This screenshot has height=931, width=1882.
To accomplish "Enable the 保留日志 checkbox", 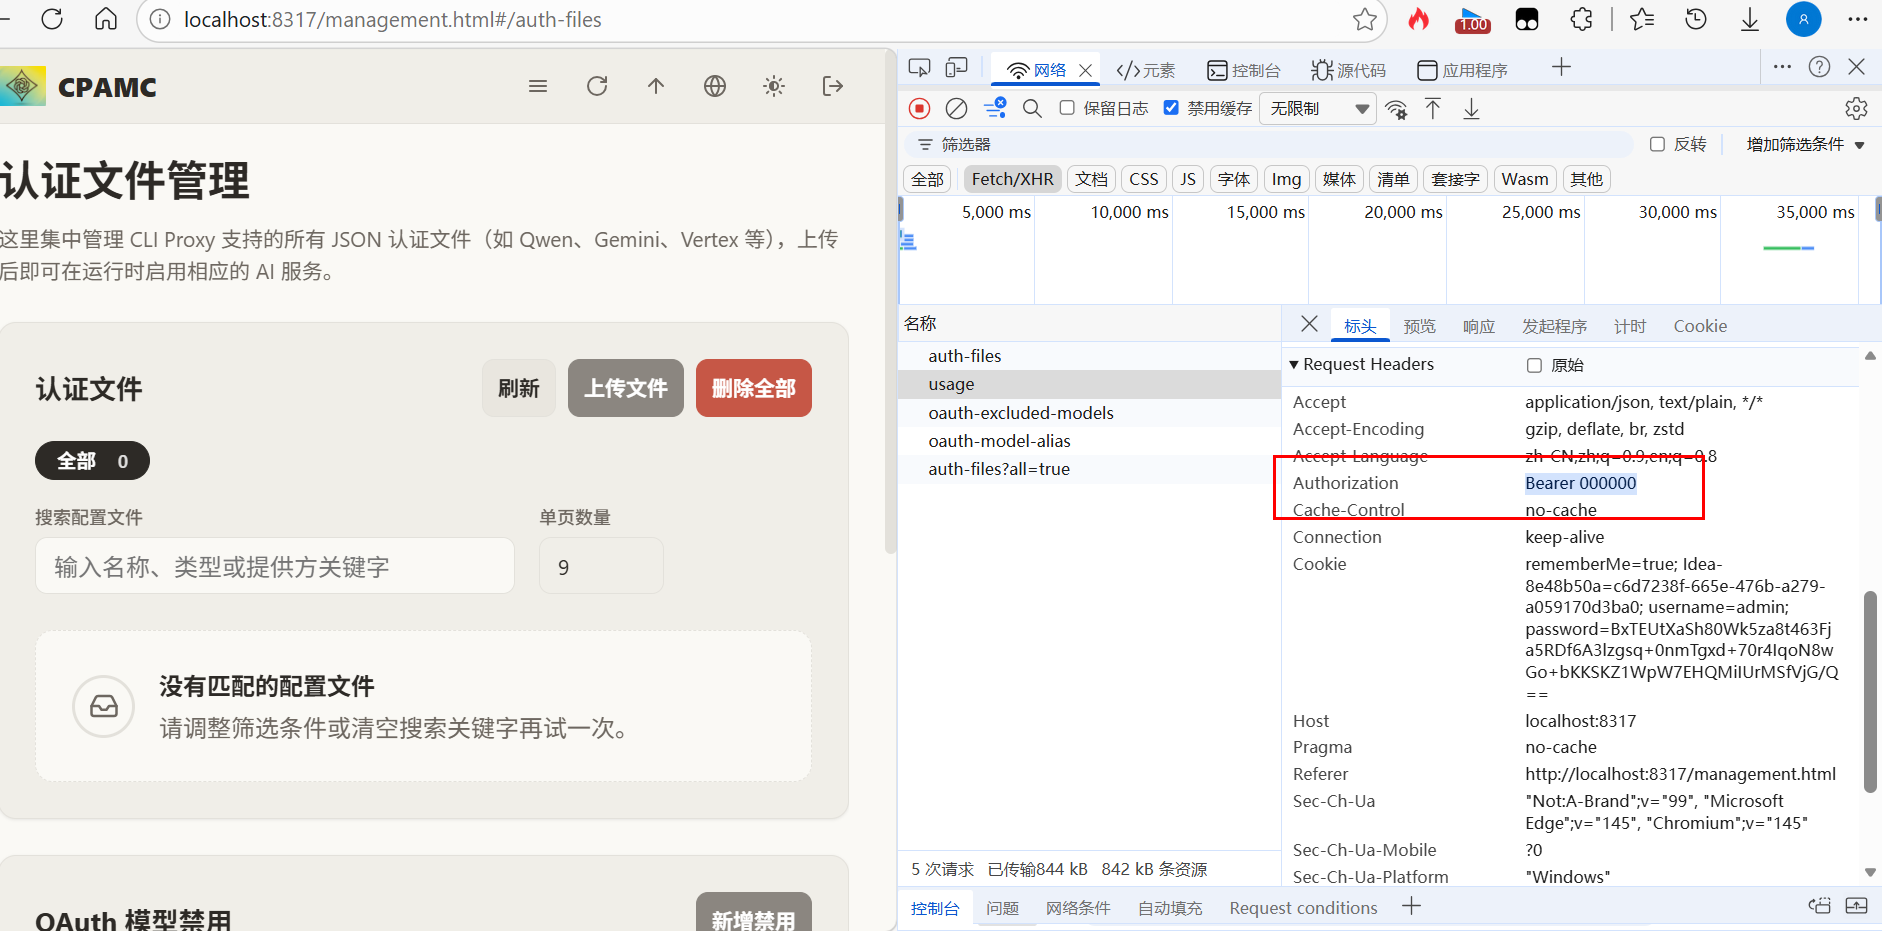I will point(1067,108).
